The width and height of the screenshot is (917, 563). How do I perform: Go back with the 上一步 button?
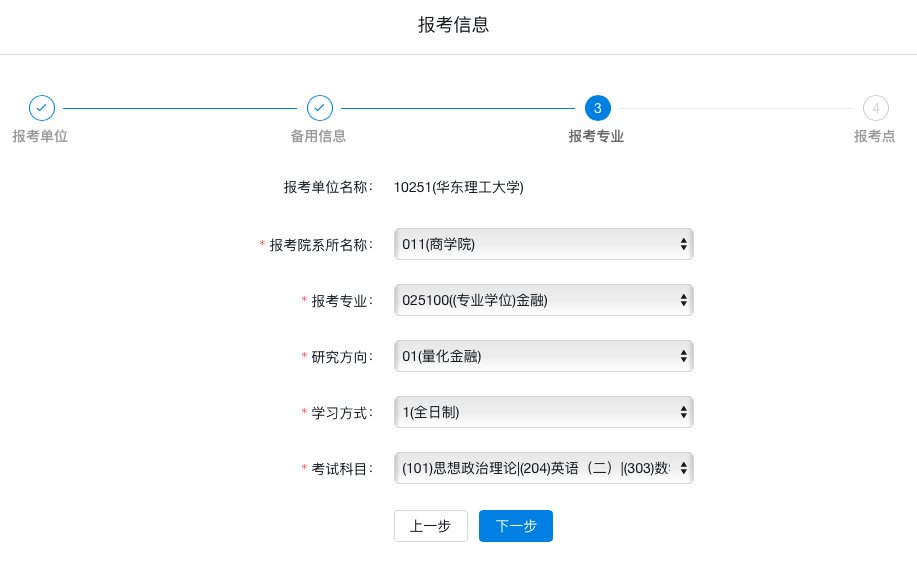[431, 526]
